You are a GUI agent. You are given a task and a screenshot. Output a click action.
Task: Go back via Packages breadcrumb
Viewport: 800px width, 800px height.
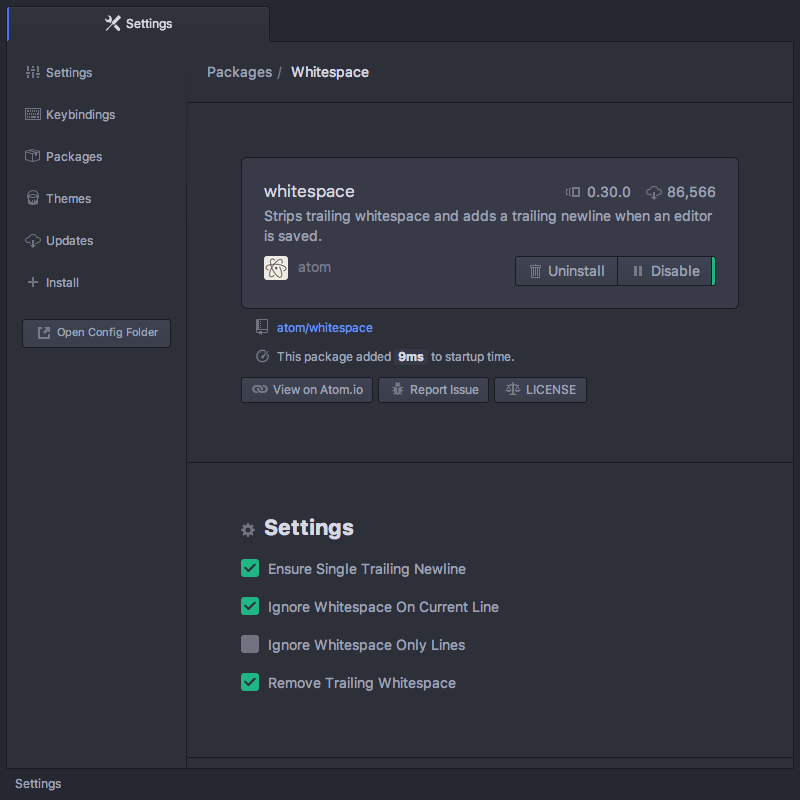click(239, 72)
